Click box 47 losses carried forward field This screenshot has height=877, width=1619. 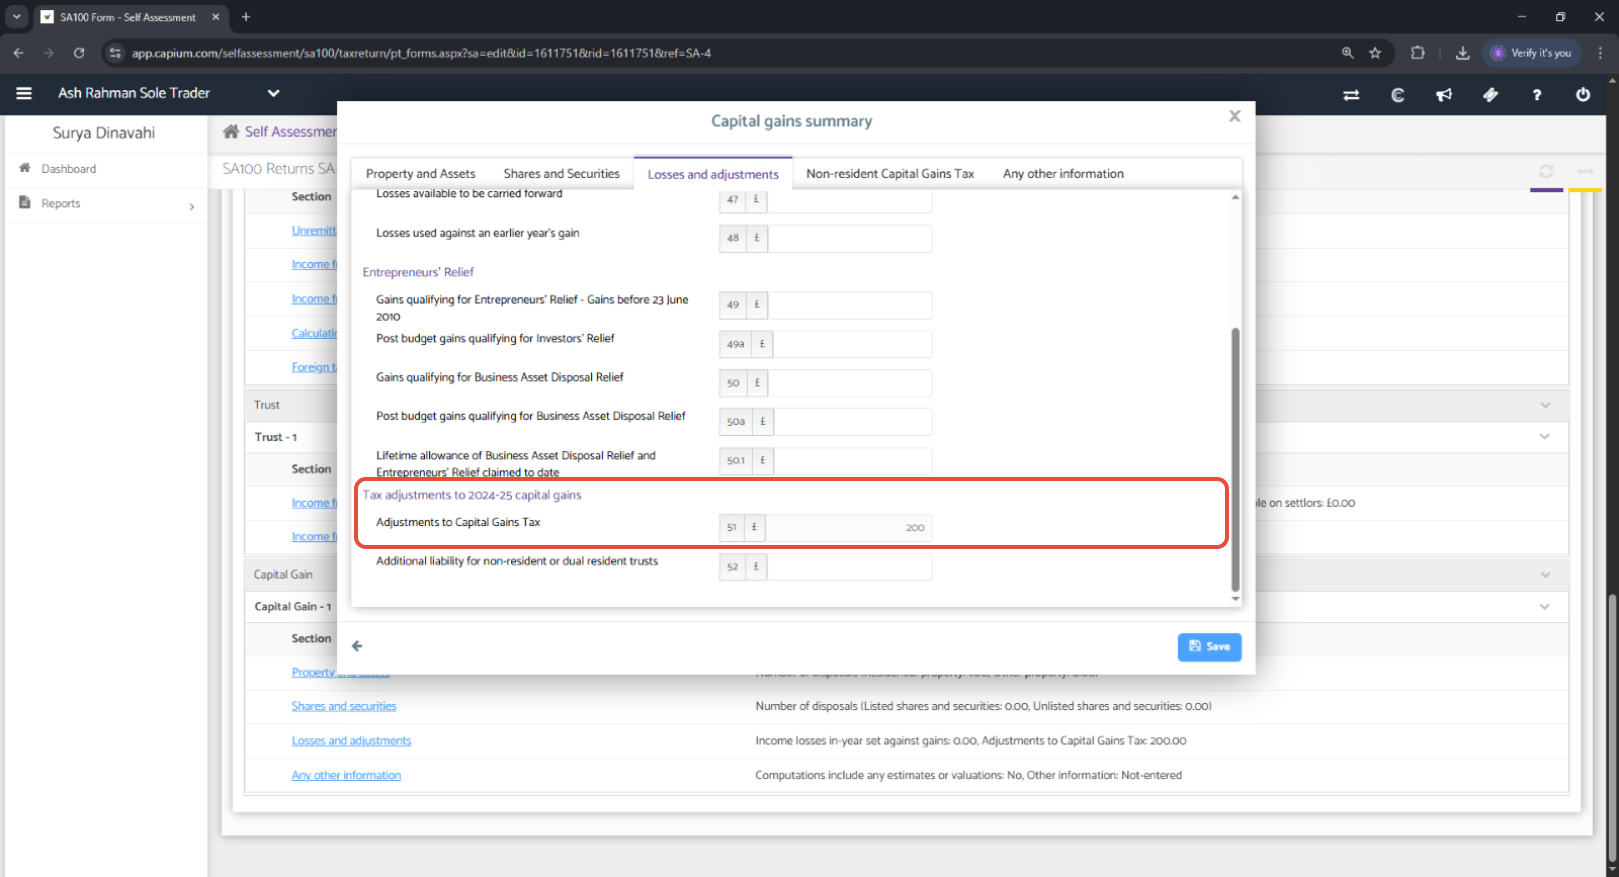coord(849,200)
